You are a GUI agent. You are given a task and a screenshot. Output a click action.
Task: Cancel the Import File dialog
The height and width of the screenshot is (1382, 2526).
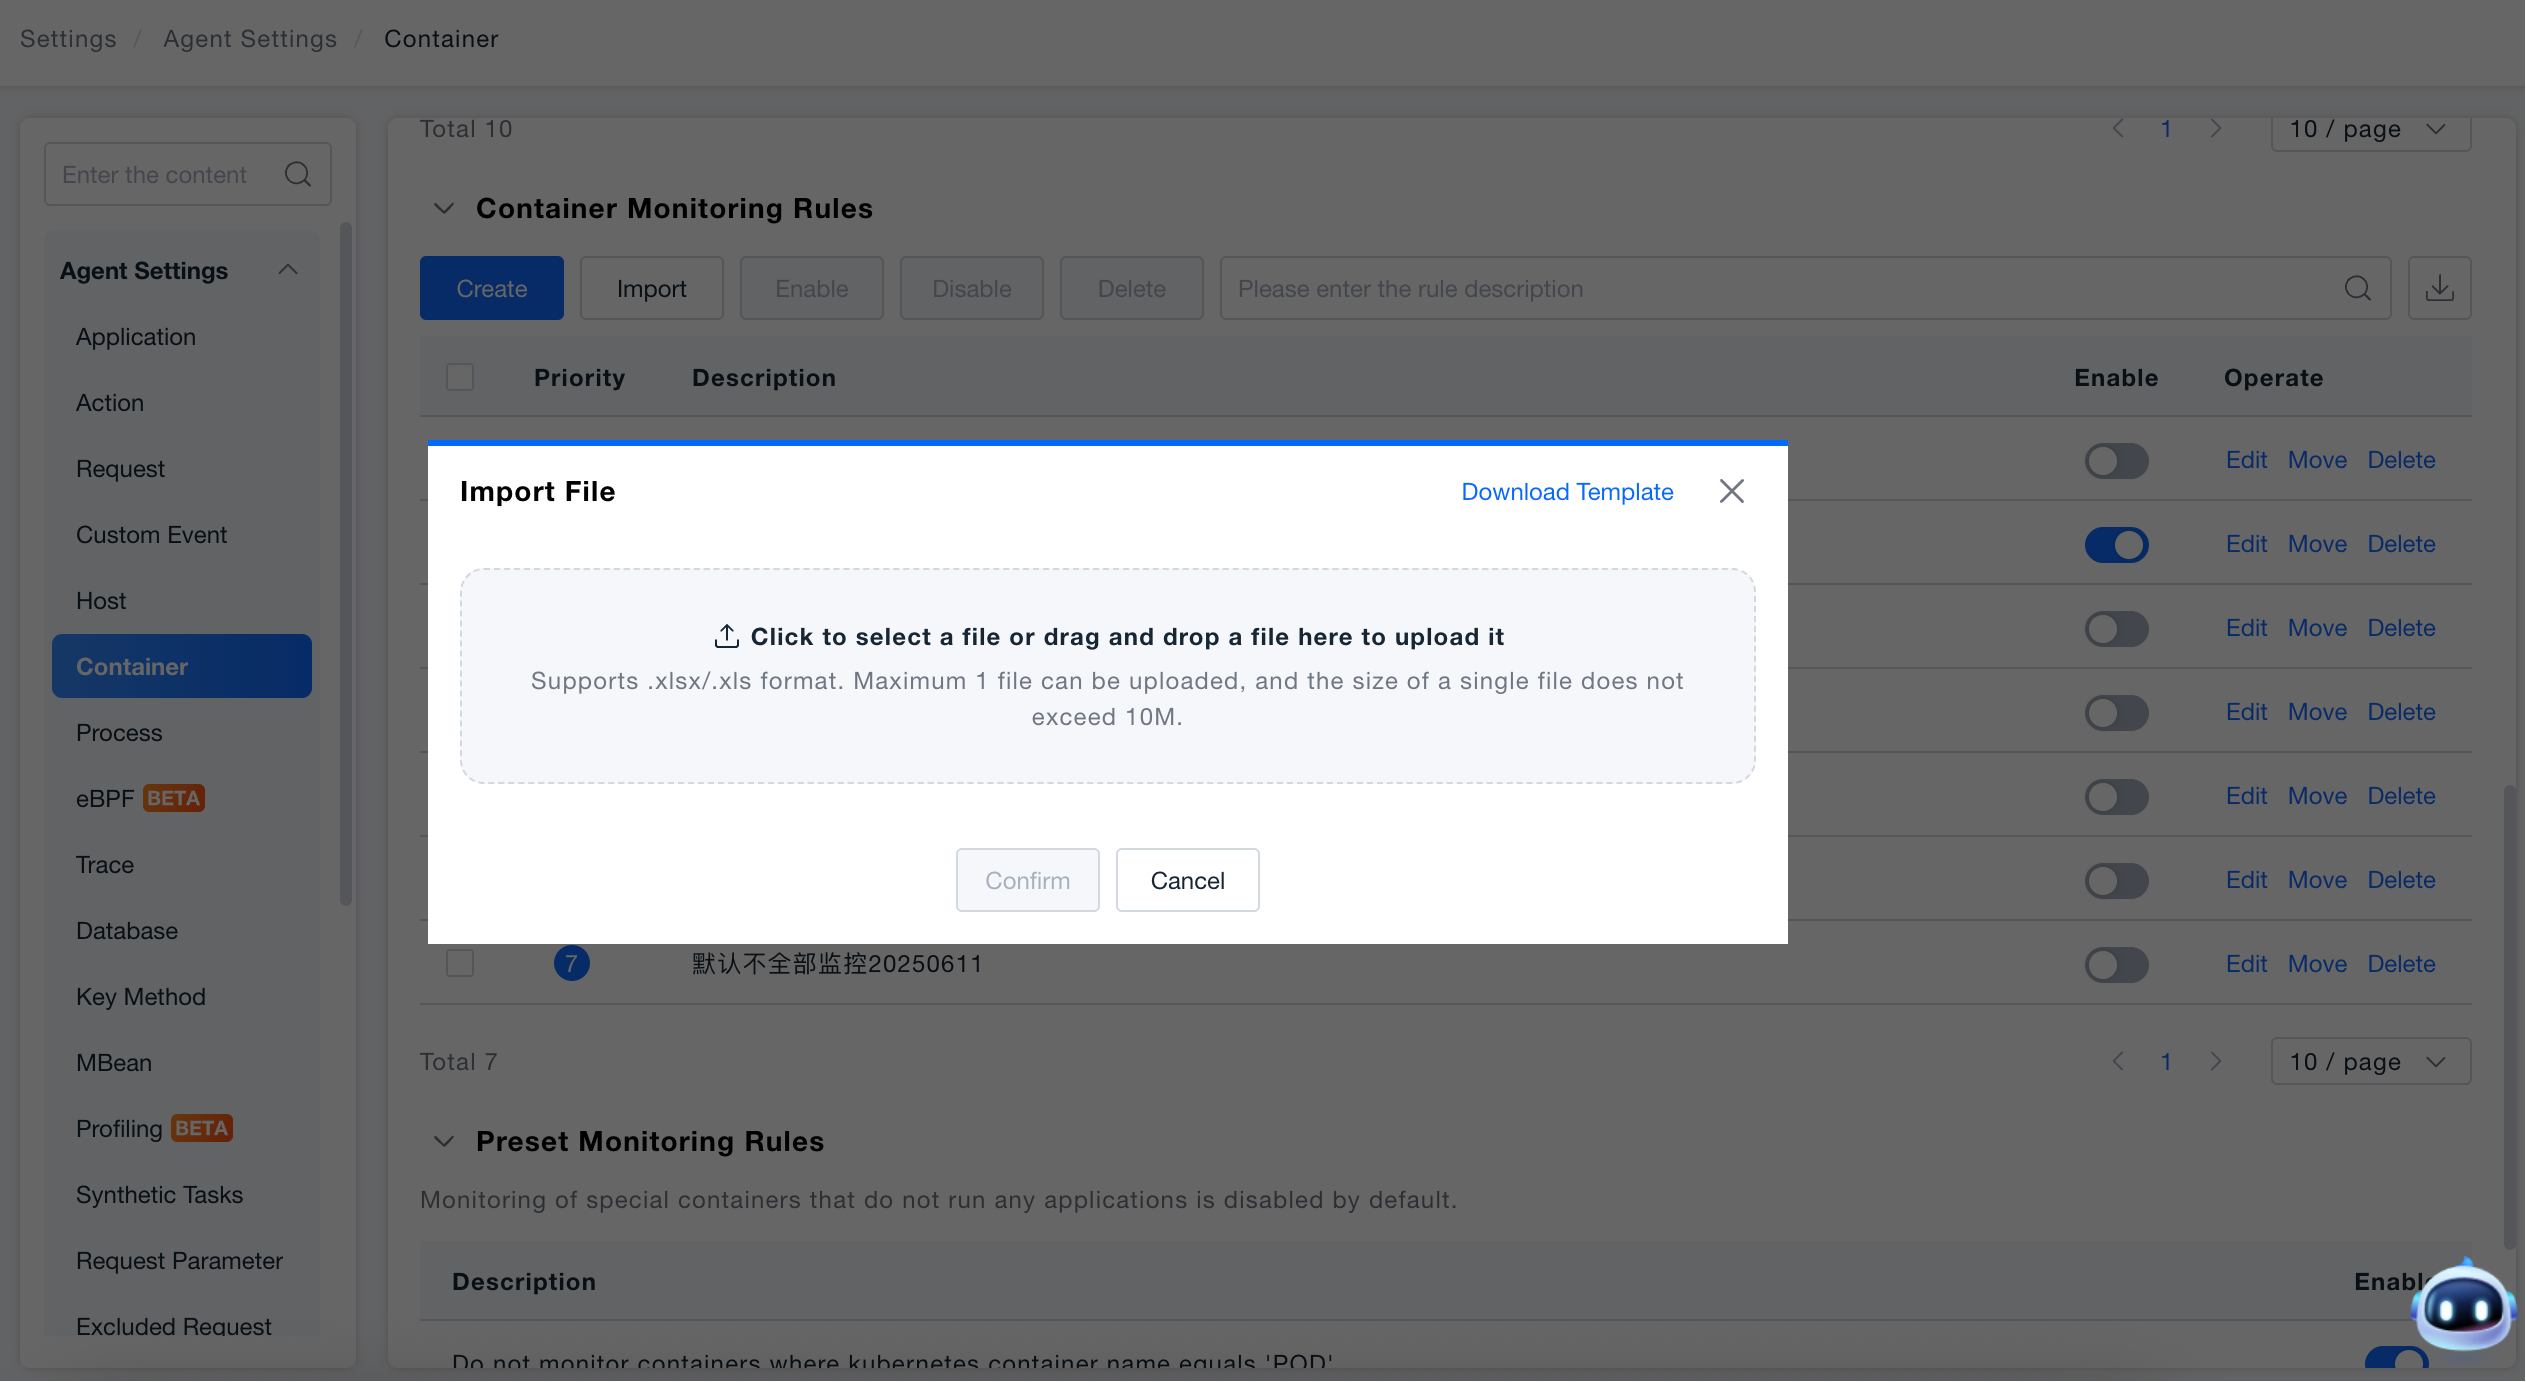pos(1187,880)
